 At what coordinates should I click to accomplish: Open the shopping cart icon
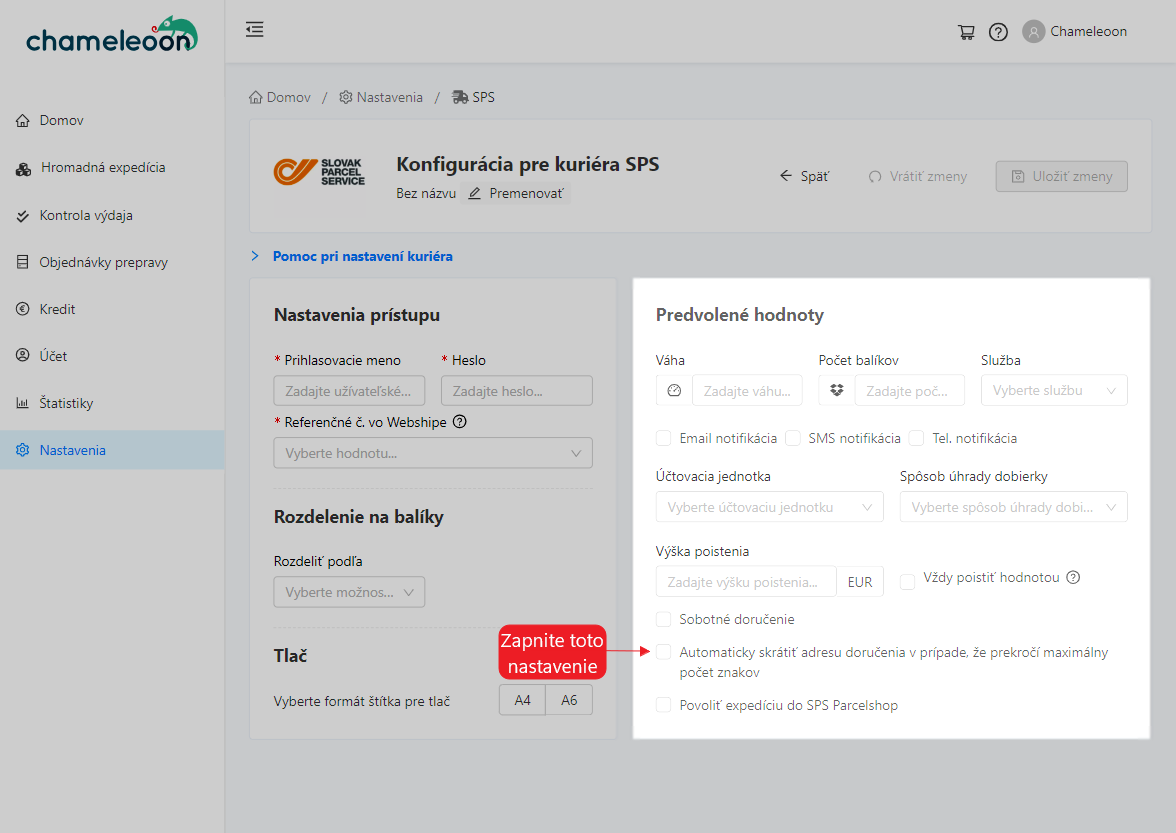pos(966,32)
